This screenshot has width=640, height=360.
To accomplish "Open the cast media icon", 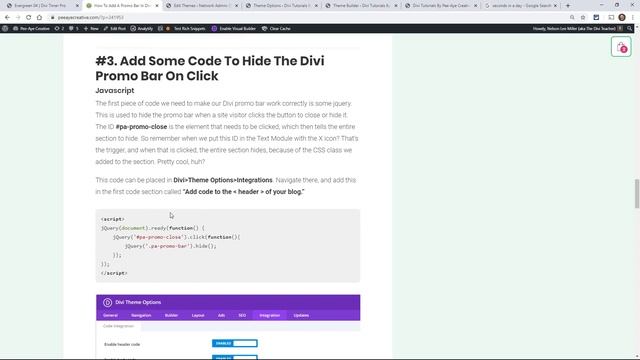I will tap(611, 18).
